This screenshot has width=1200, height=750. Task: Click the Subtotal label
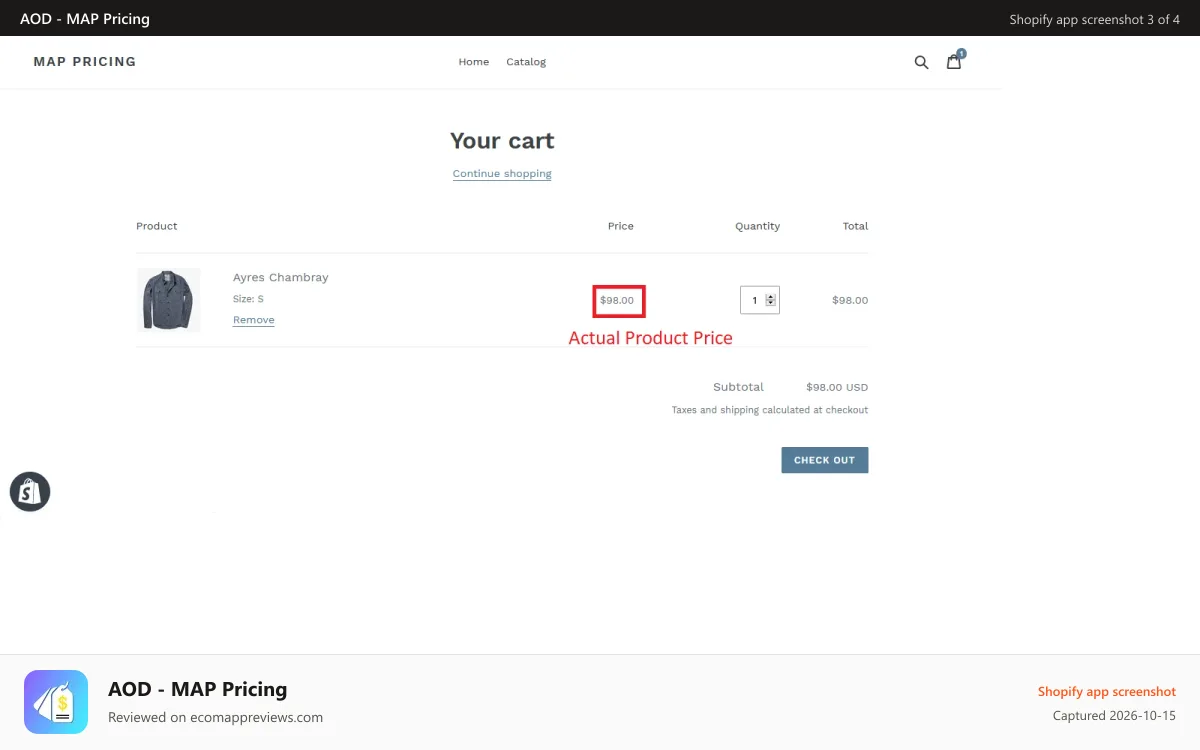tap(738, 387)
